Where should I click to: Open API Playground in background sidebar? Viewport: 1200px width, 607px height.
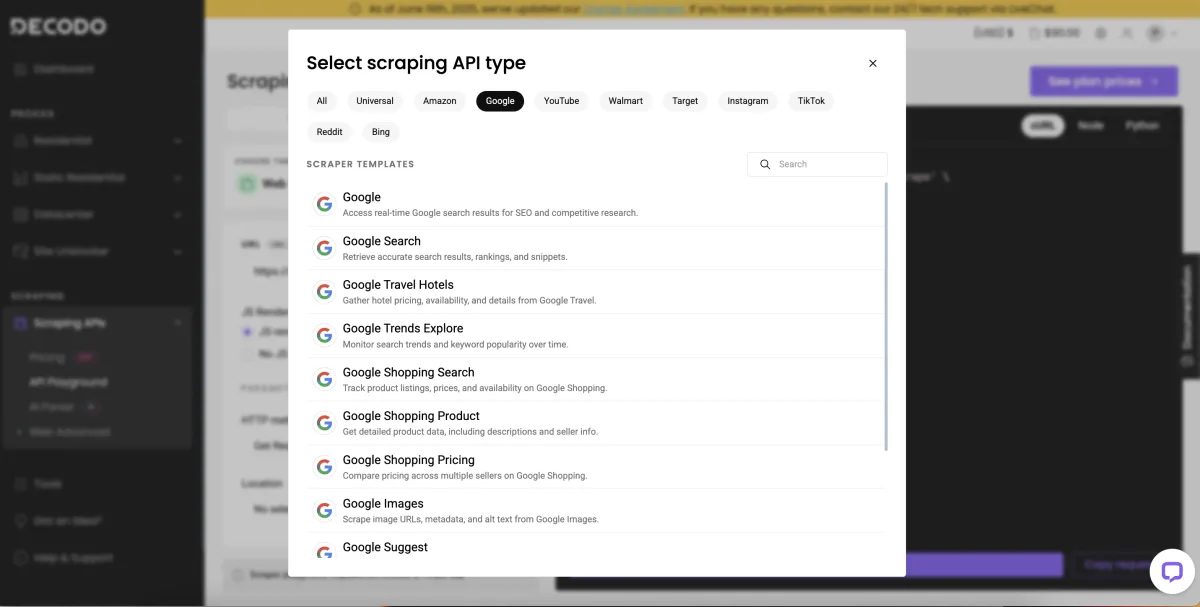coord(68,382)
